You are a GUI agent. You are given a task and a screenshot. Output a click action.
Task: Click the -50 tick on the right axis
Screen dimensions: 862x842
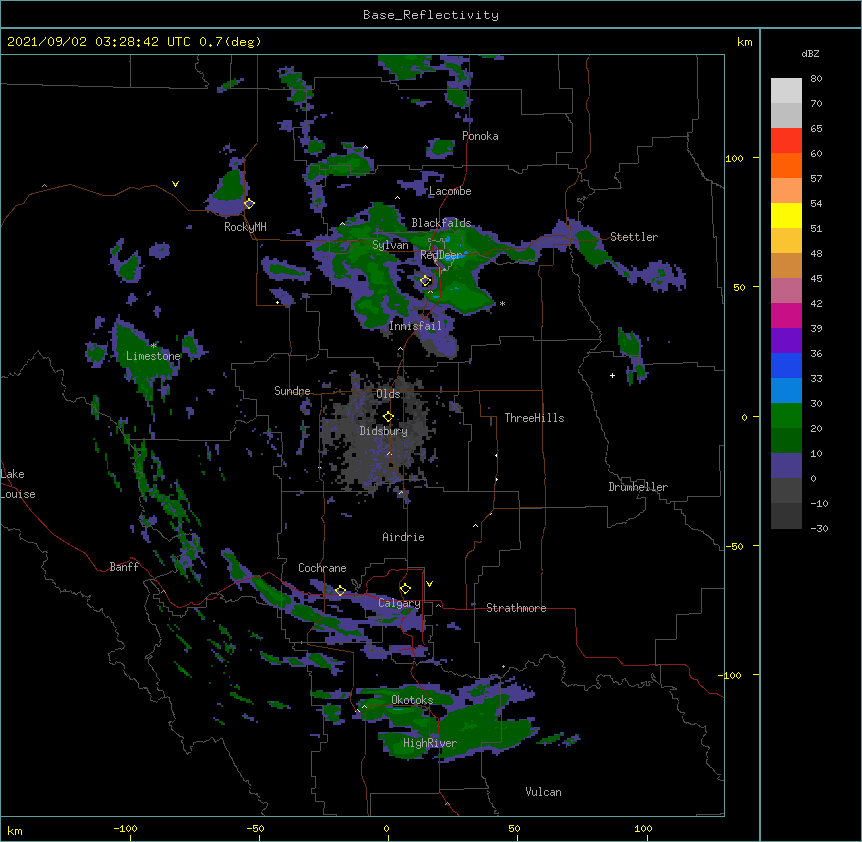click(734, 546)
